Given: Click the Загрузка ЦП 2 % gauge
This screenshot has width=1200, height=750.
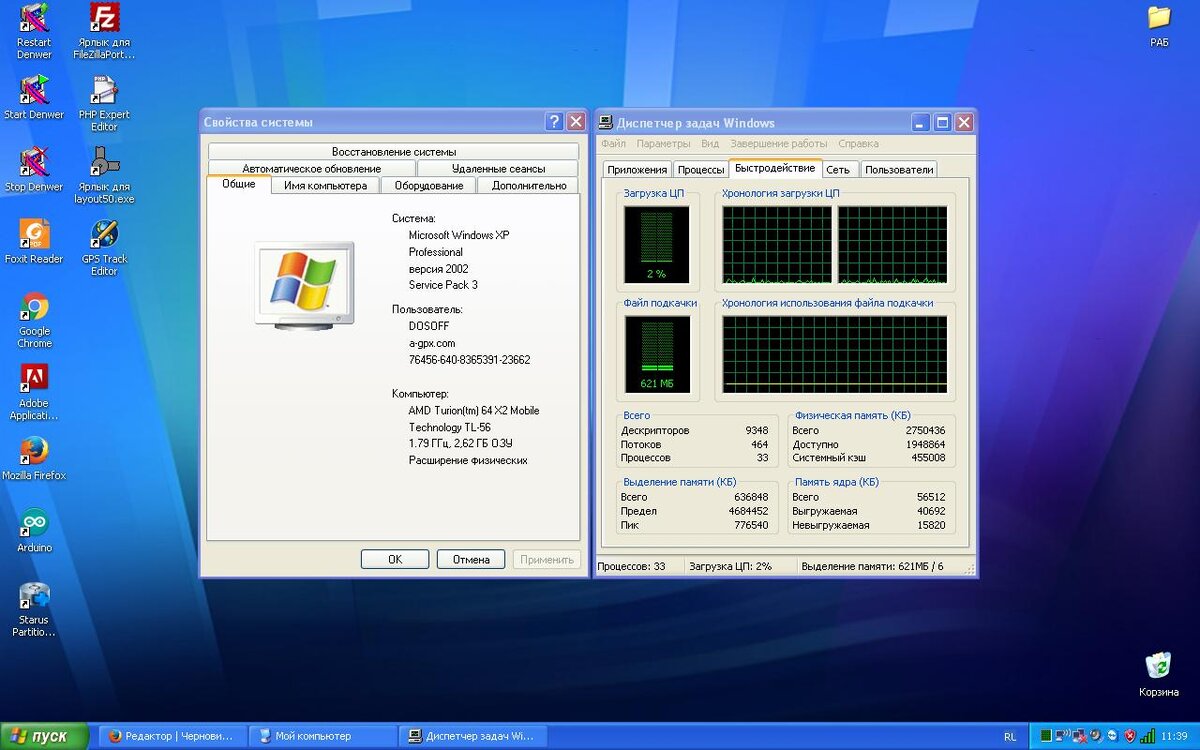Looking at the screenshot, I should click(656, 245).
